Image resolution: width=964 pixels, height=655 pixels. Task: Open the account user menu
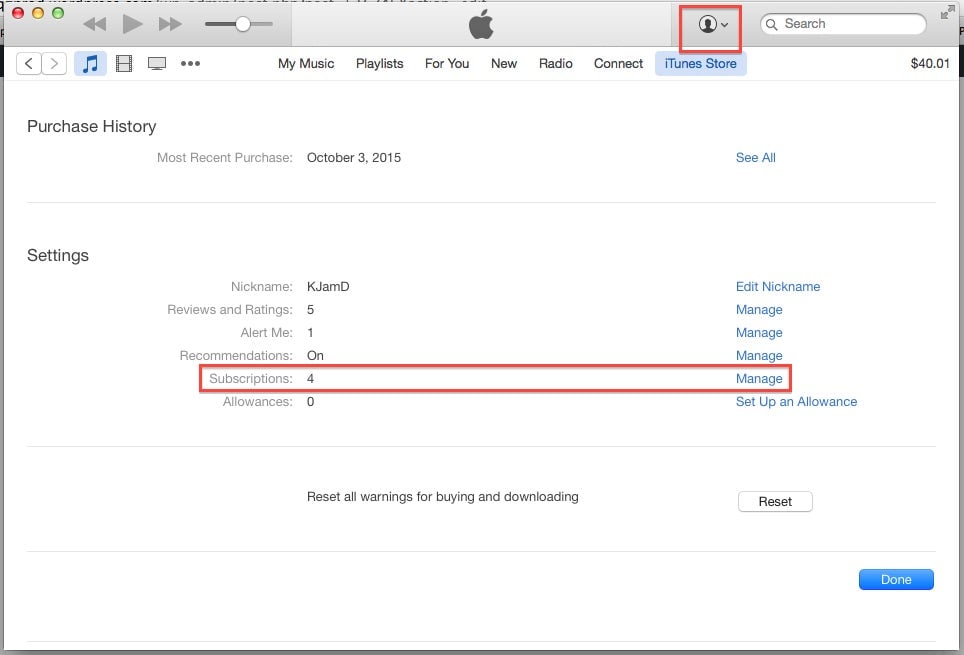(712, 25)
